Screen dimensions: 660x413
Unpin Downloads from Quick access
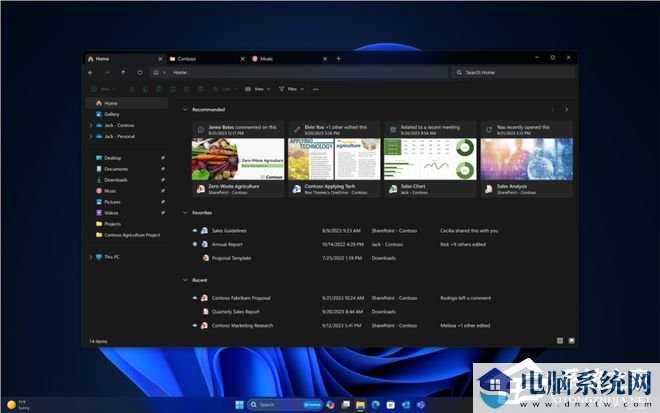163,180
